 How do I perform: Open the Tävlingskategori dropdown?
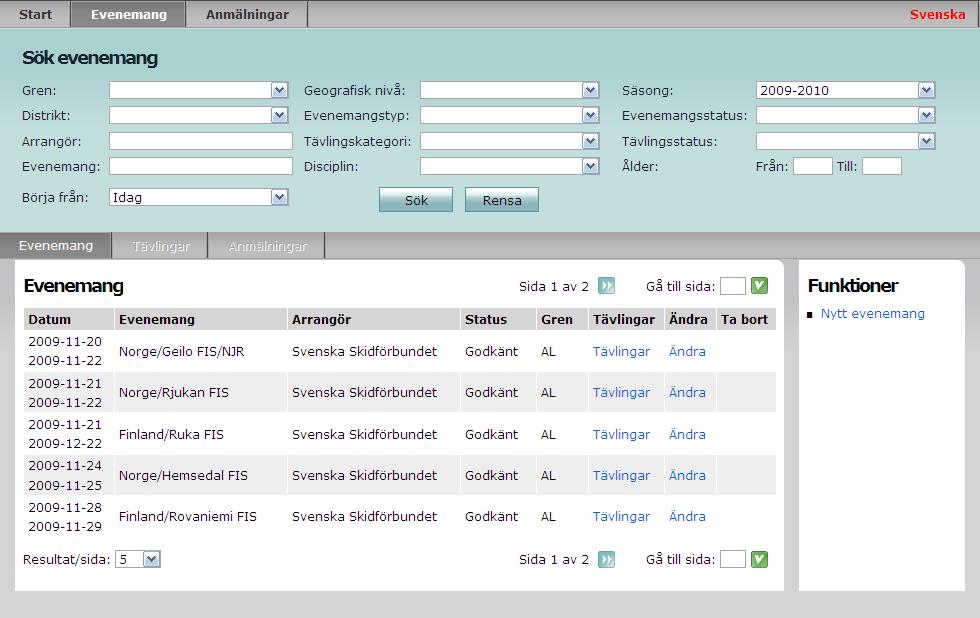(x=509, y=141)
